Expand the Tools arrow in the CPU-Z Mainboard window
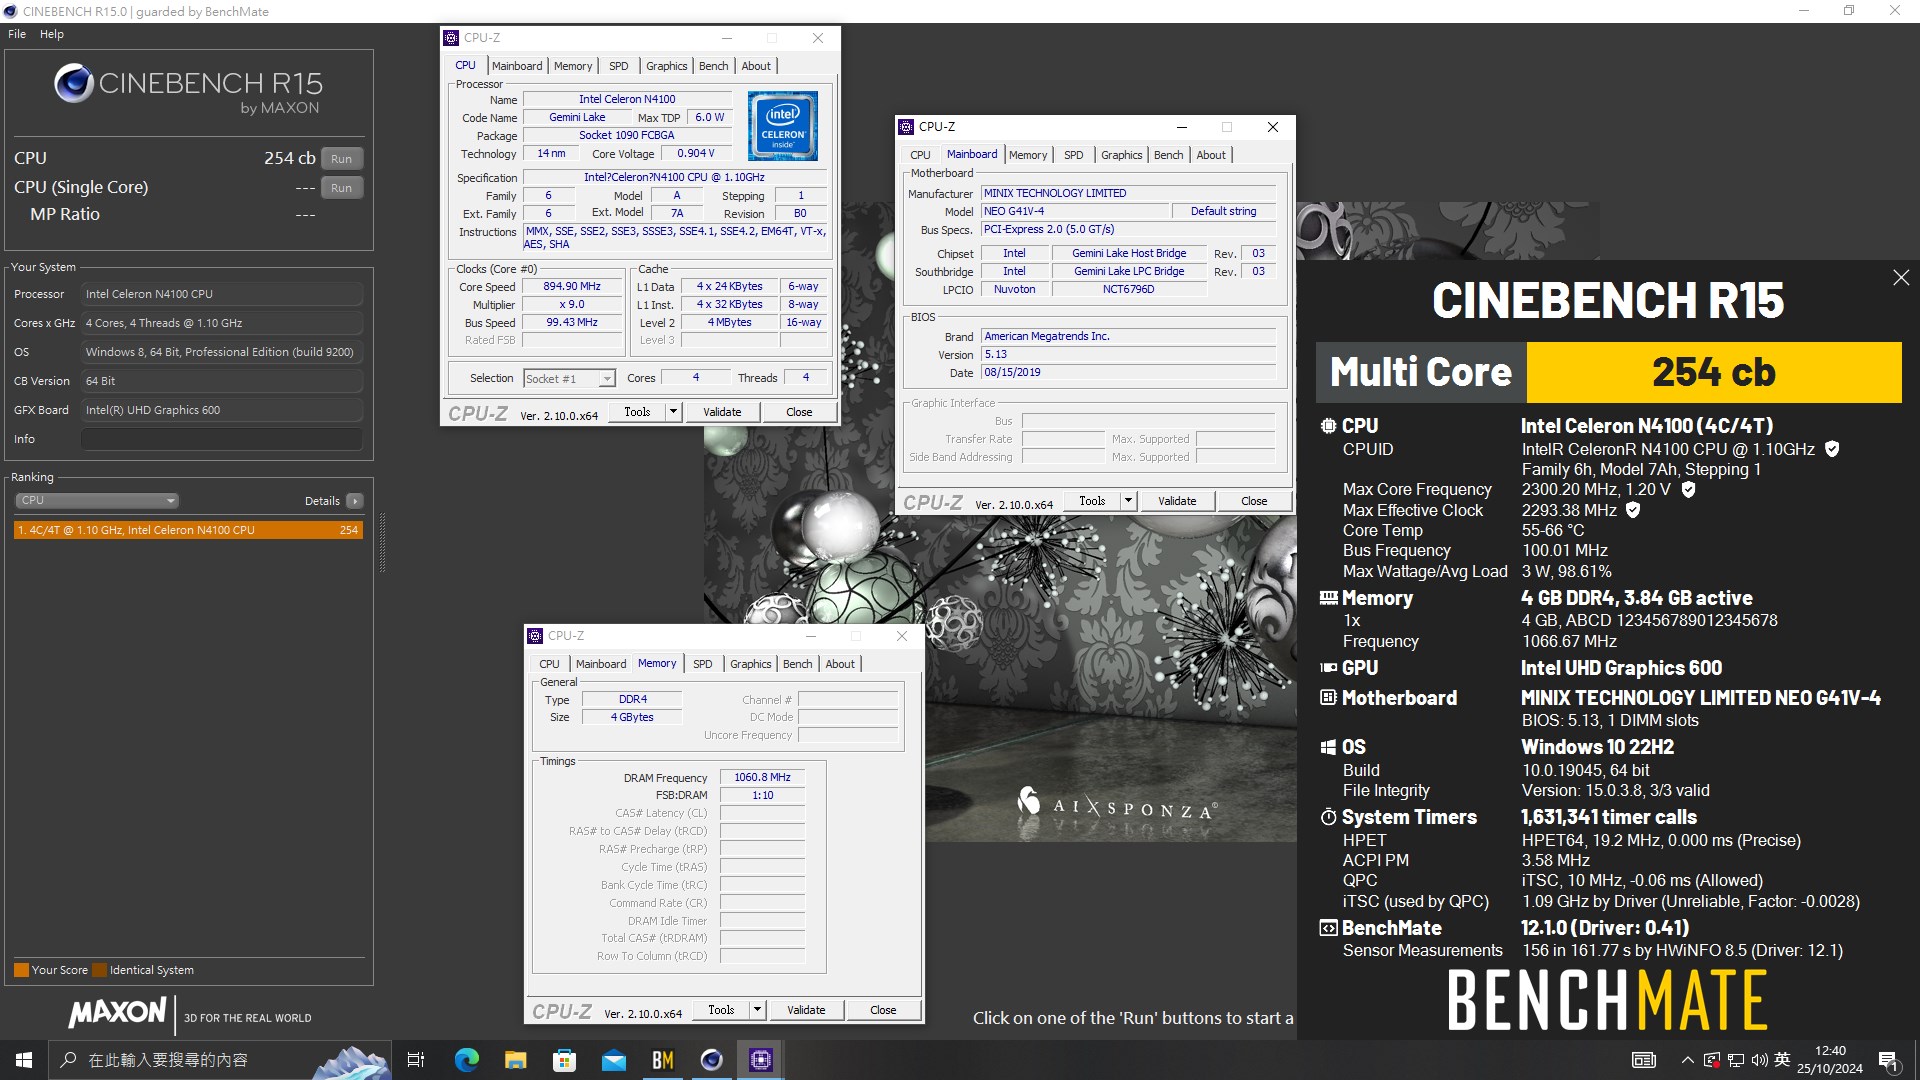This screenshot has height=1080, width=1920. pyautogui.click(x=1128, y=501)
